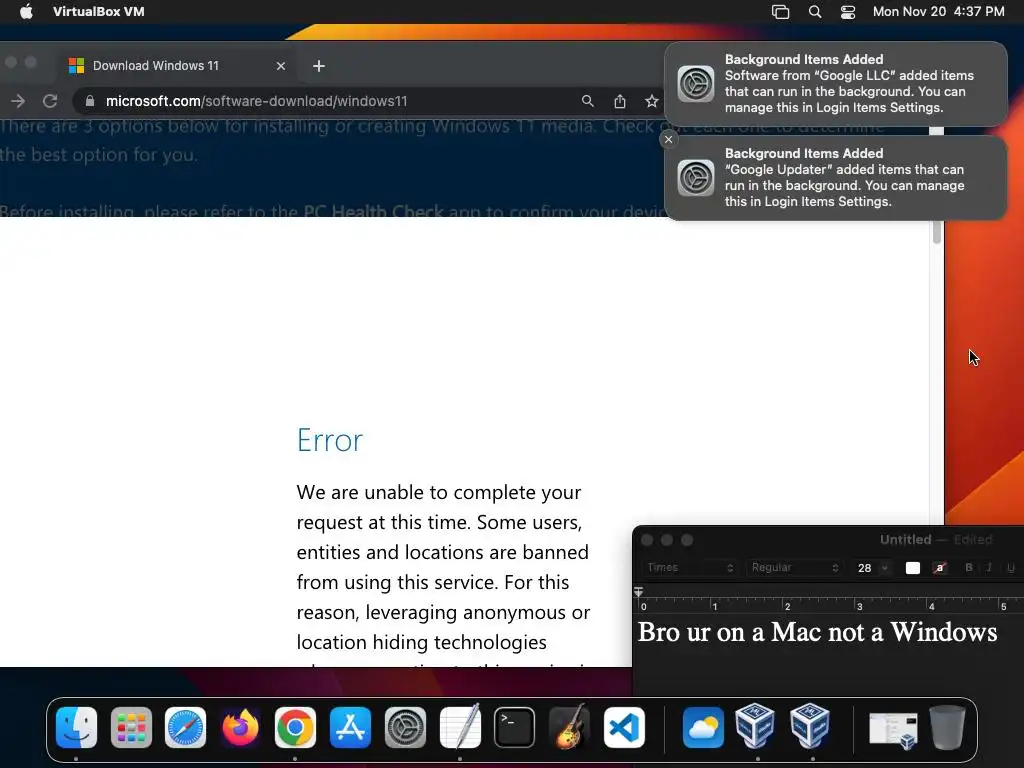Screen dimensions: 1024x768
Task: Launch Visual Studio Code from Dock
Action: (x=624, y=728)
